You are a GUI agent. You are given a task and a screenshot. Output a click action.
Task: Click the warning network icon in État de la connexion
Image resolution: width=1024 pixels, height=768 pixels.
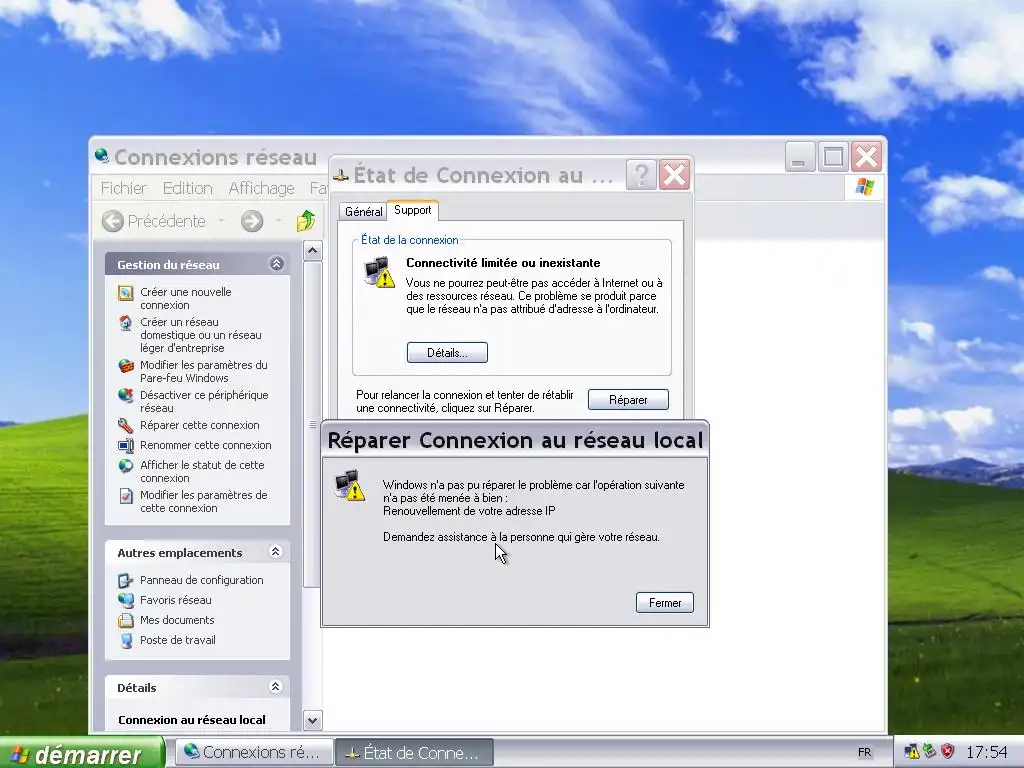379,272
